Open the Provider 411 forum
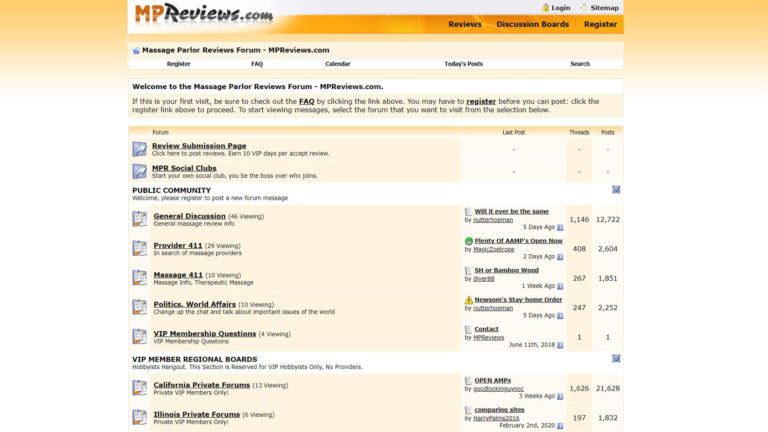 (x=178, y=245)
